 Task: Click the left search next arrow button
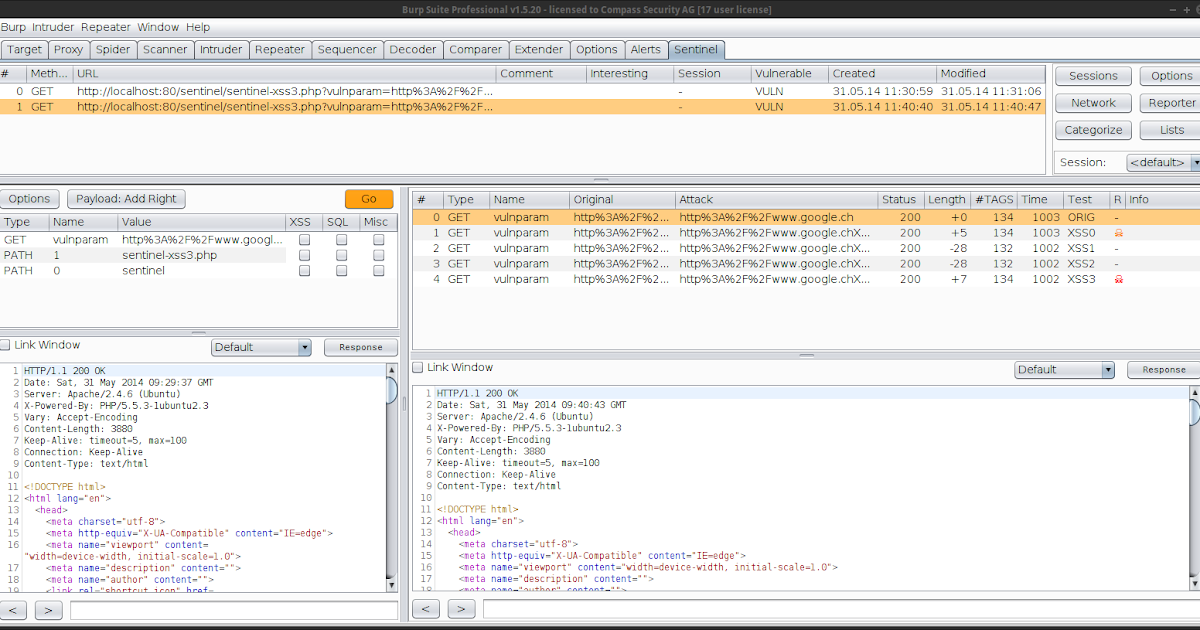tap(48, 610)
